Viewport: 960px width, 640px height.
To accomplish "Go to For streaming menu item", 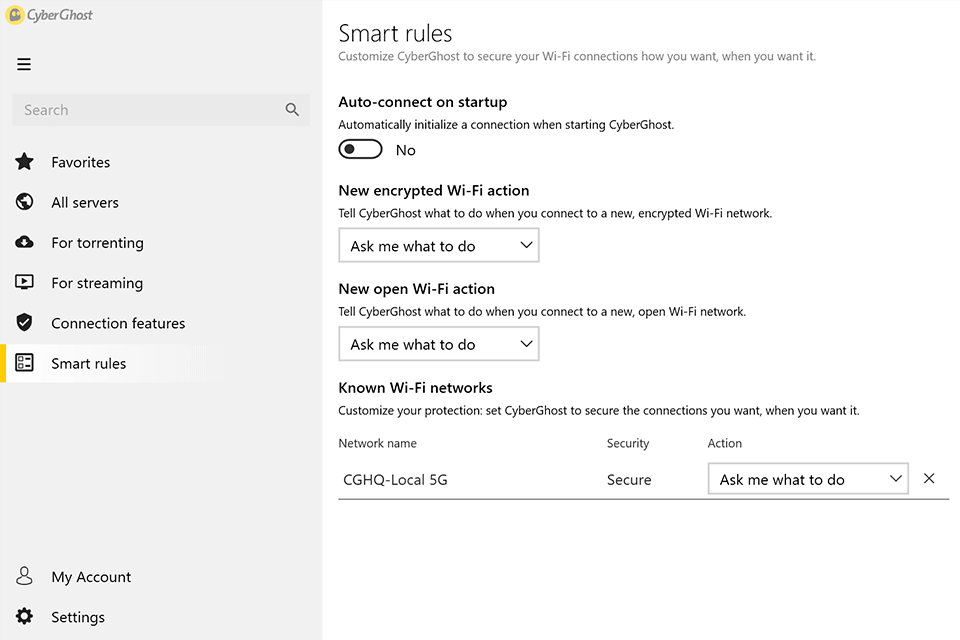I will tap(97, 283).
